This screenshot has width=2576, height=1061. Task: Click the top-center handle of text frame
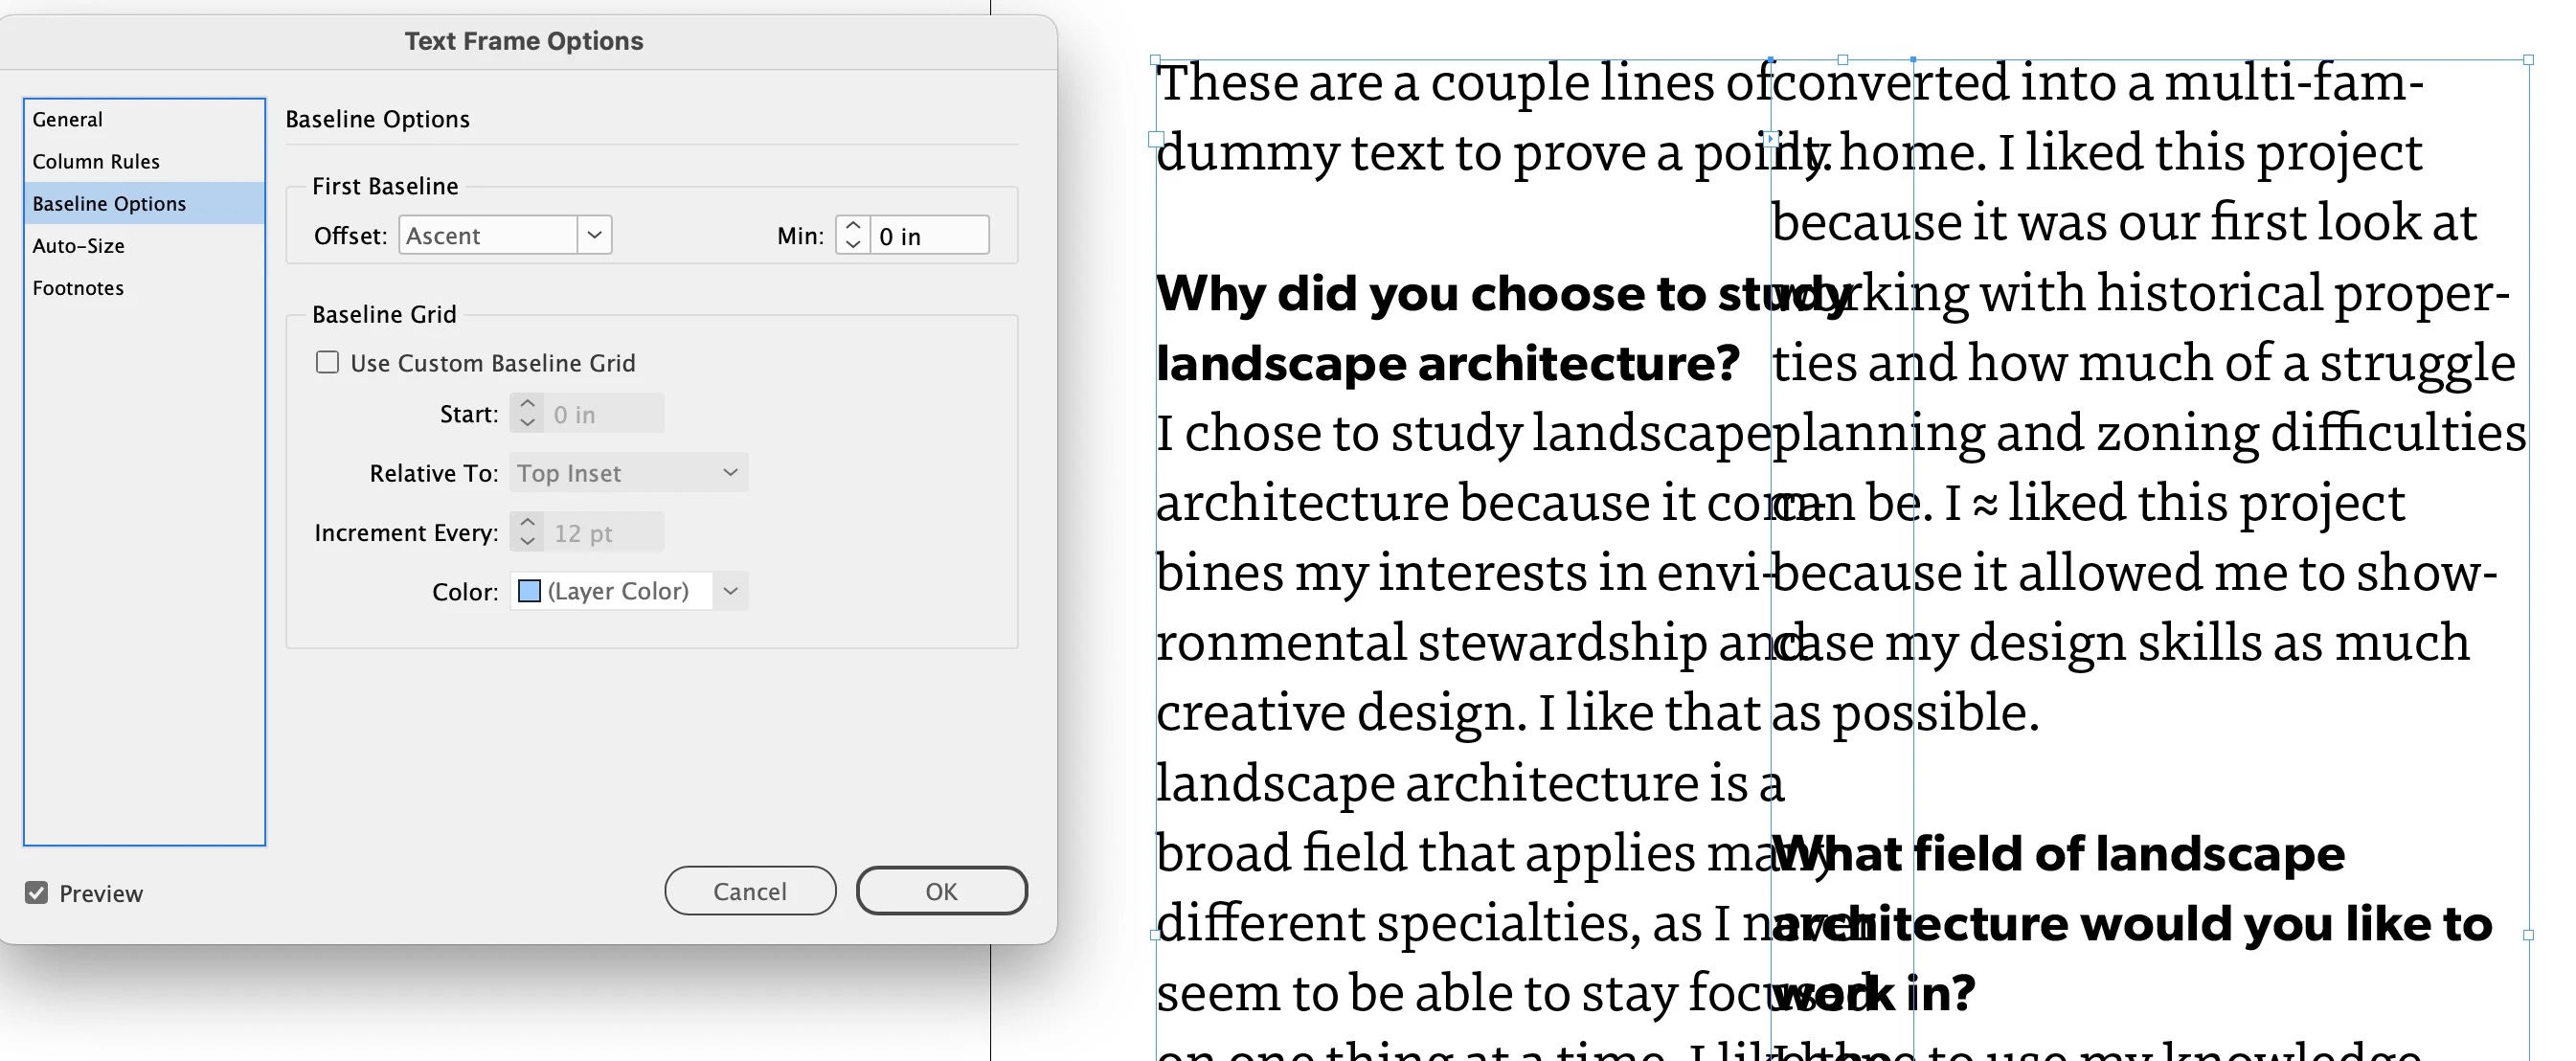click(x=1842, y=60)
